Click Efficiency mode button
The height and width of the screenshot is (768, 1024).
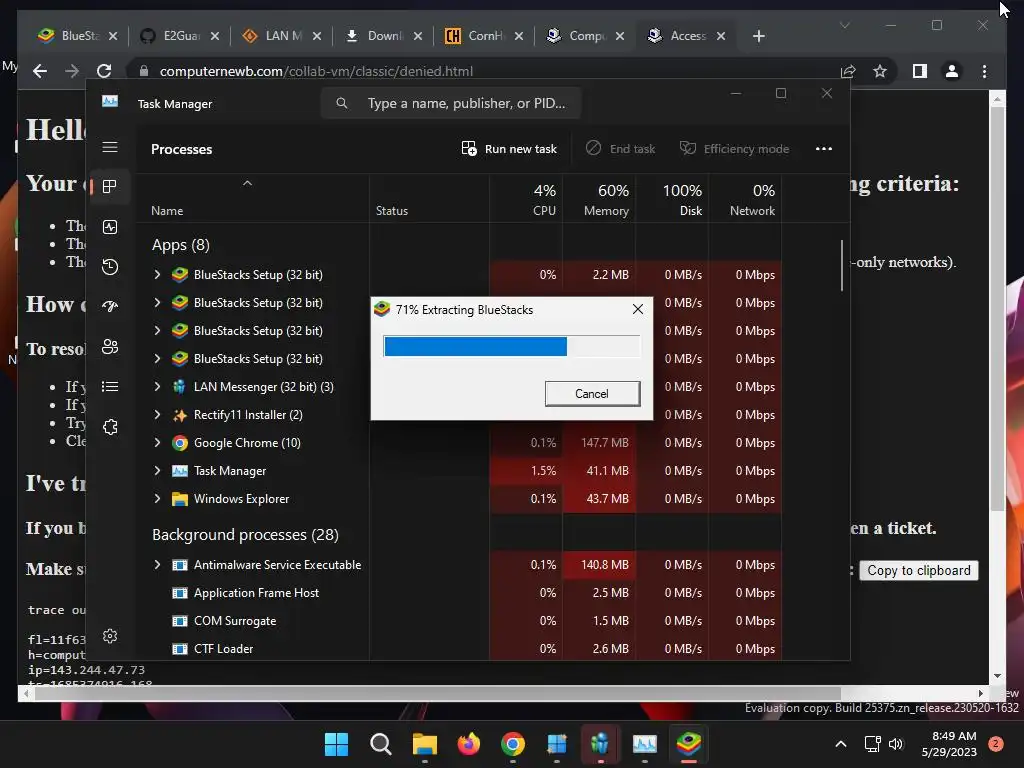(735, 149)
